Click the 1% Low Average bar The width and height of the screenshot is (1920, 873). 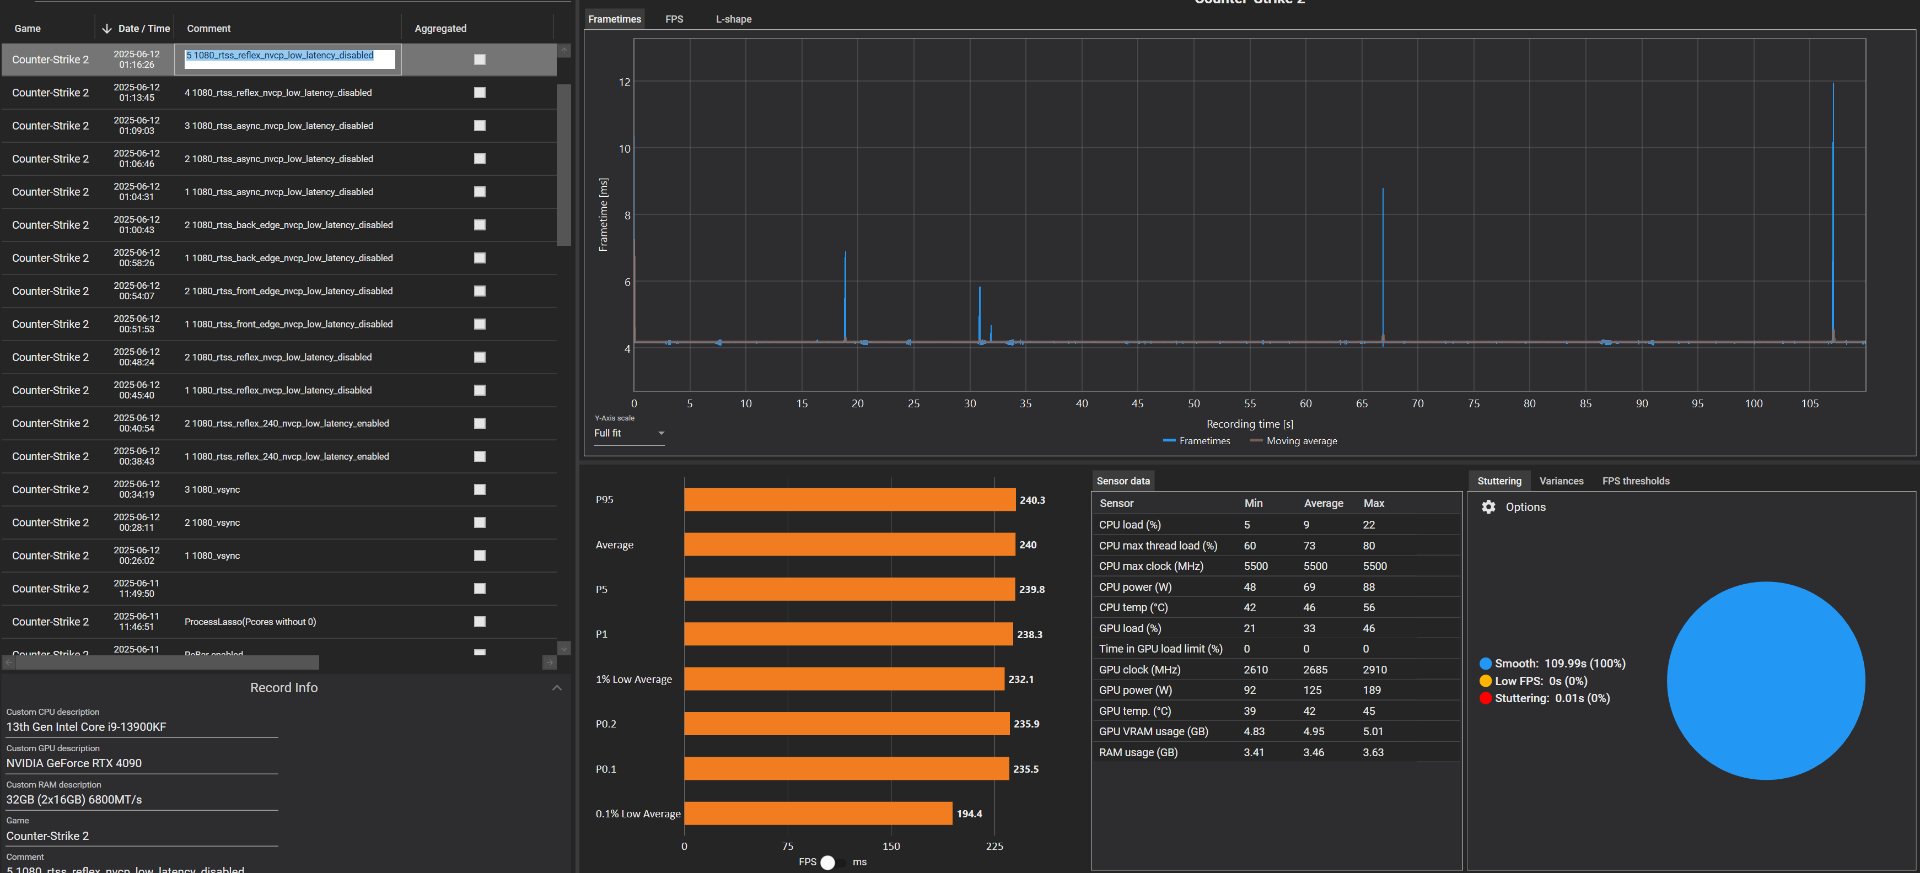pyautogui.click(x=844, y=679)
